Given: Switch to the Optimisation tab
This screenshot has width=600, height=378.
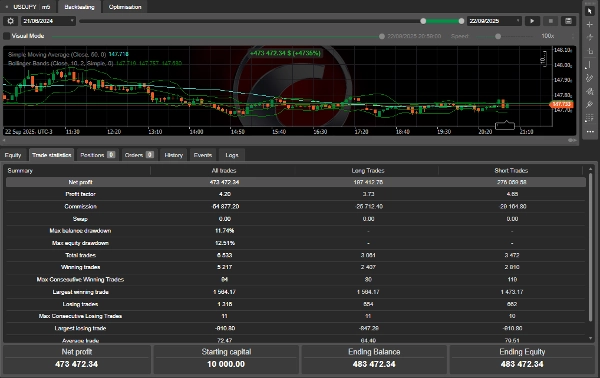Looking at the screenshot, I should click(x=125, y=7).
